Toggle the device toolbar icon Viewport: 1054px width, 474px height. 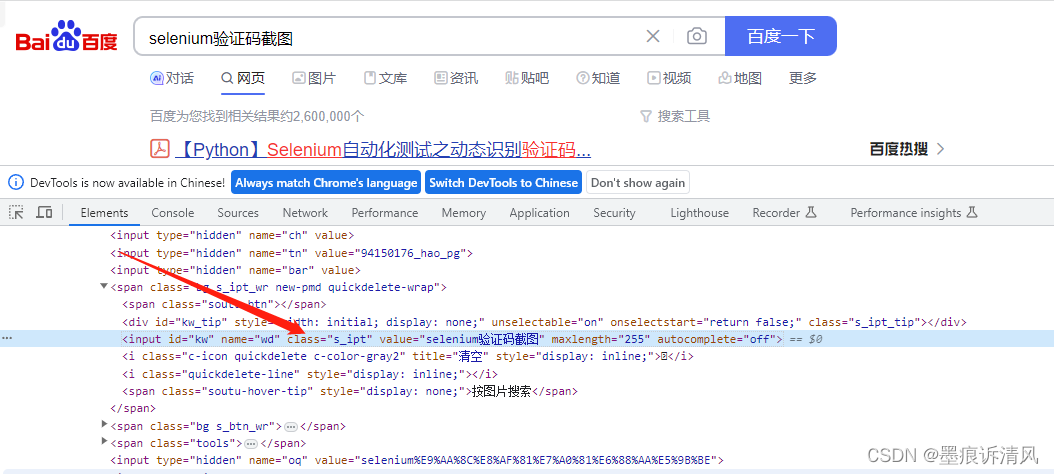point(44,212)
